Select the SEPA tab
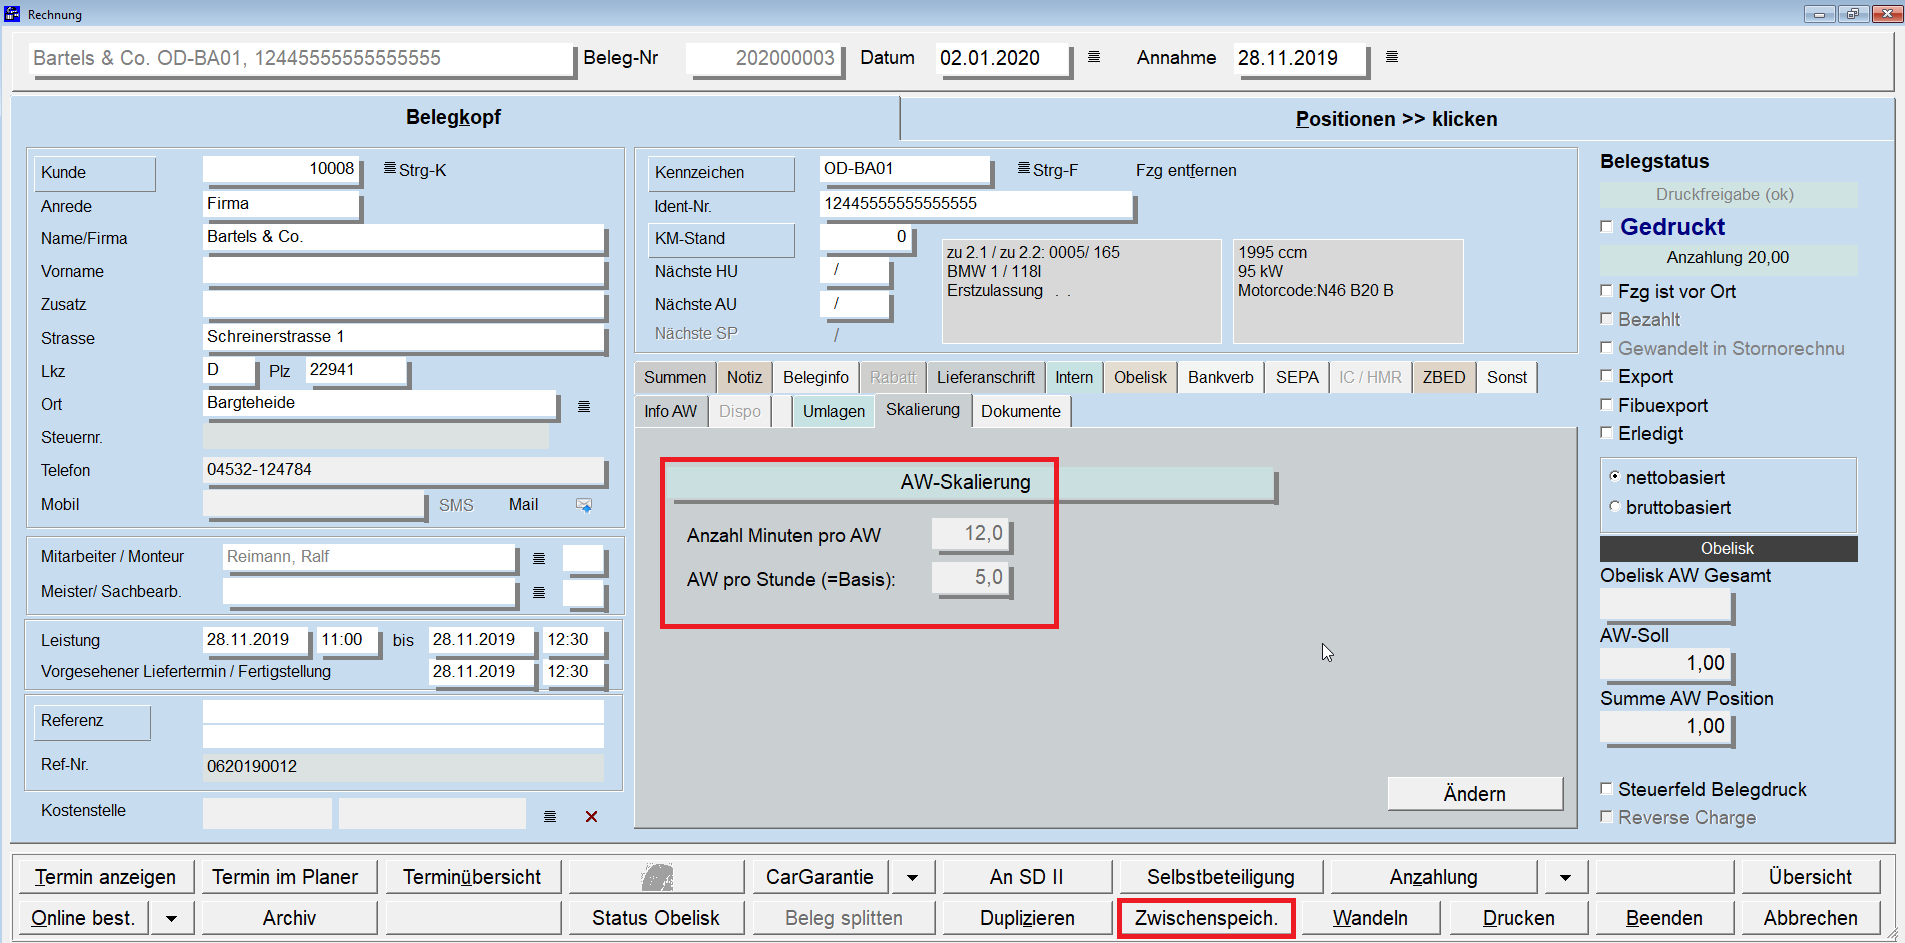The height and width of the screenshot is (943, 1905). tap(1297, 377)
